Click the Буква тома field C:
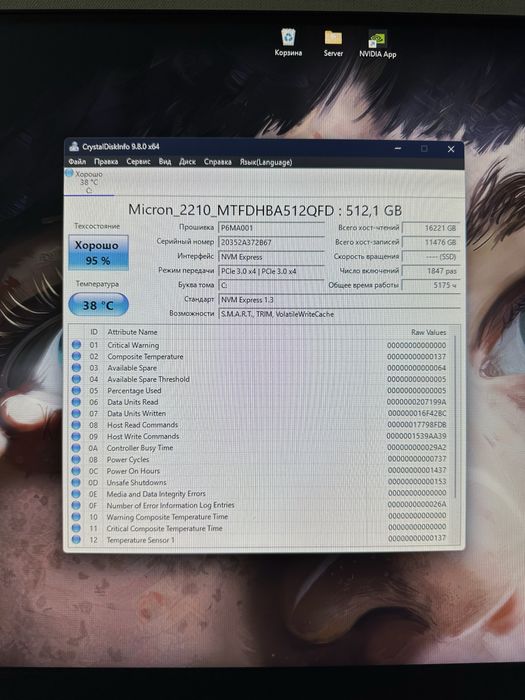 tap(271, 285)
